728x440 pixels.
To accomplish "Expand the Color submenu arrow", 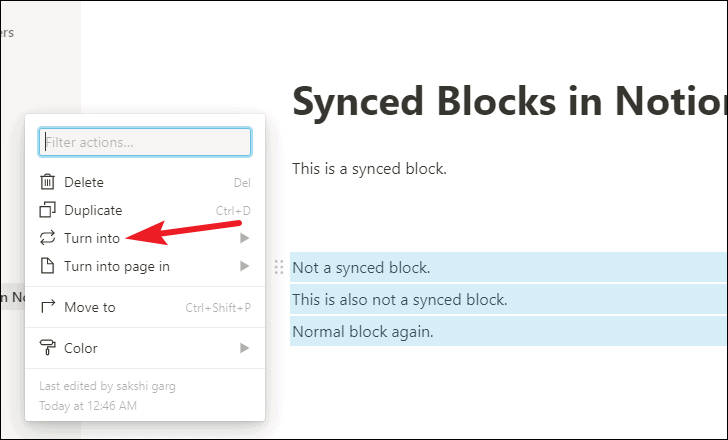I will click(244, 348).
